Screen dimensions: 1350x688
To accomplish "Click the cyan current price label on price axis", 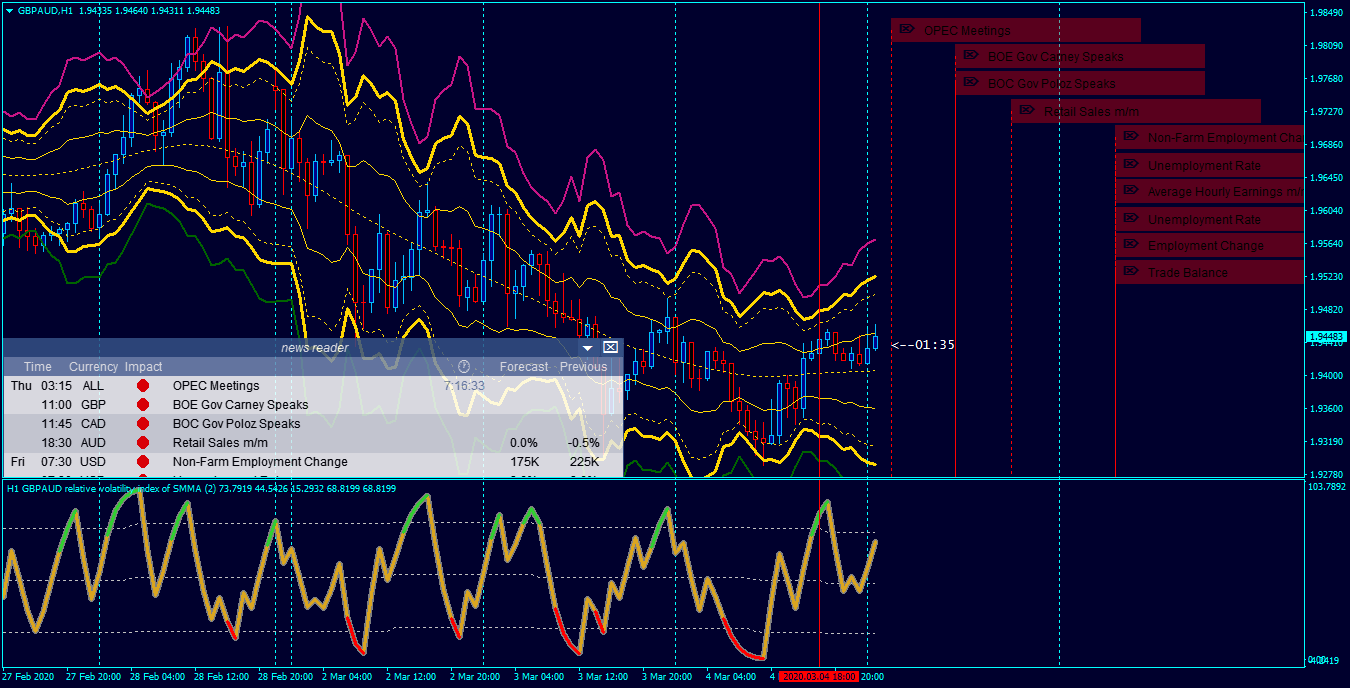I will (1326, 337).
